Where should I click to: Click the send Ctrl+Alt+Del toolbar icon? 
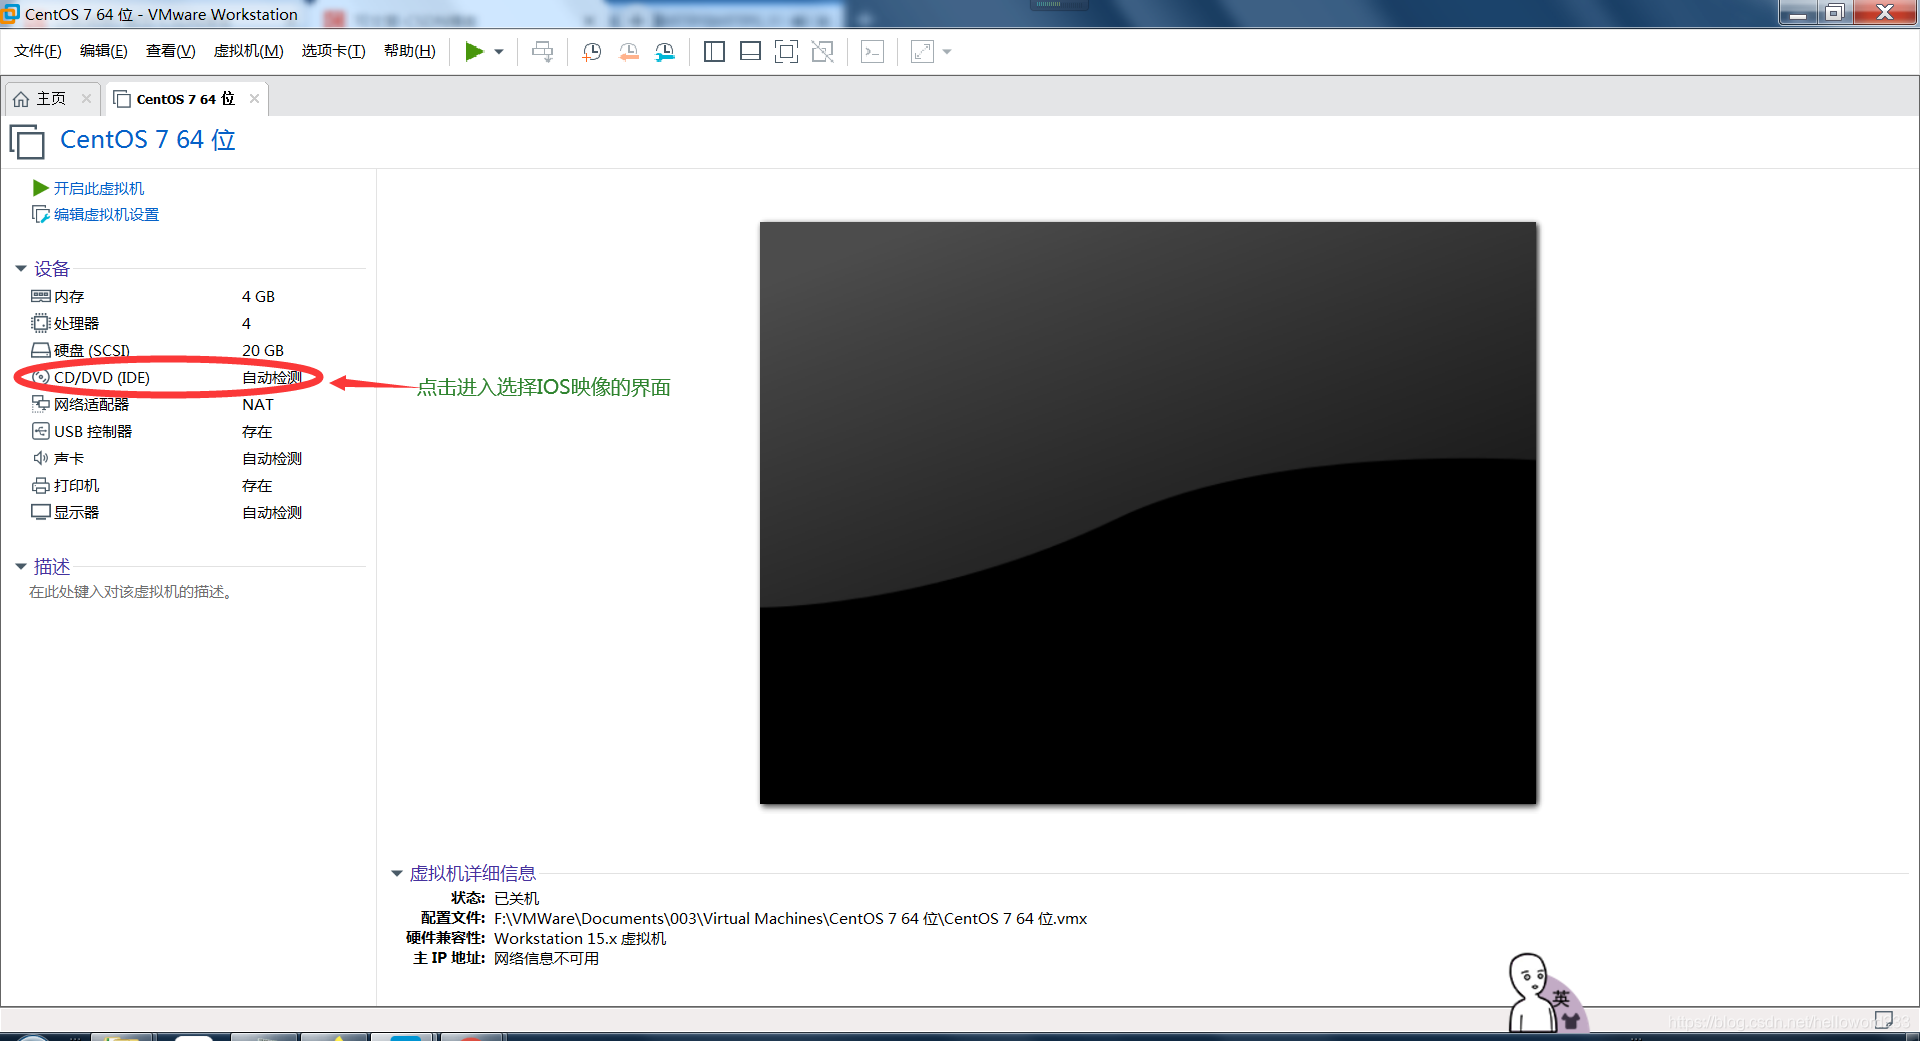click(543, 52)
